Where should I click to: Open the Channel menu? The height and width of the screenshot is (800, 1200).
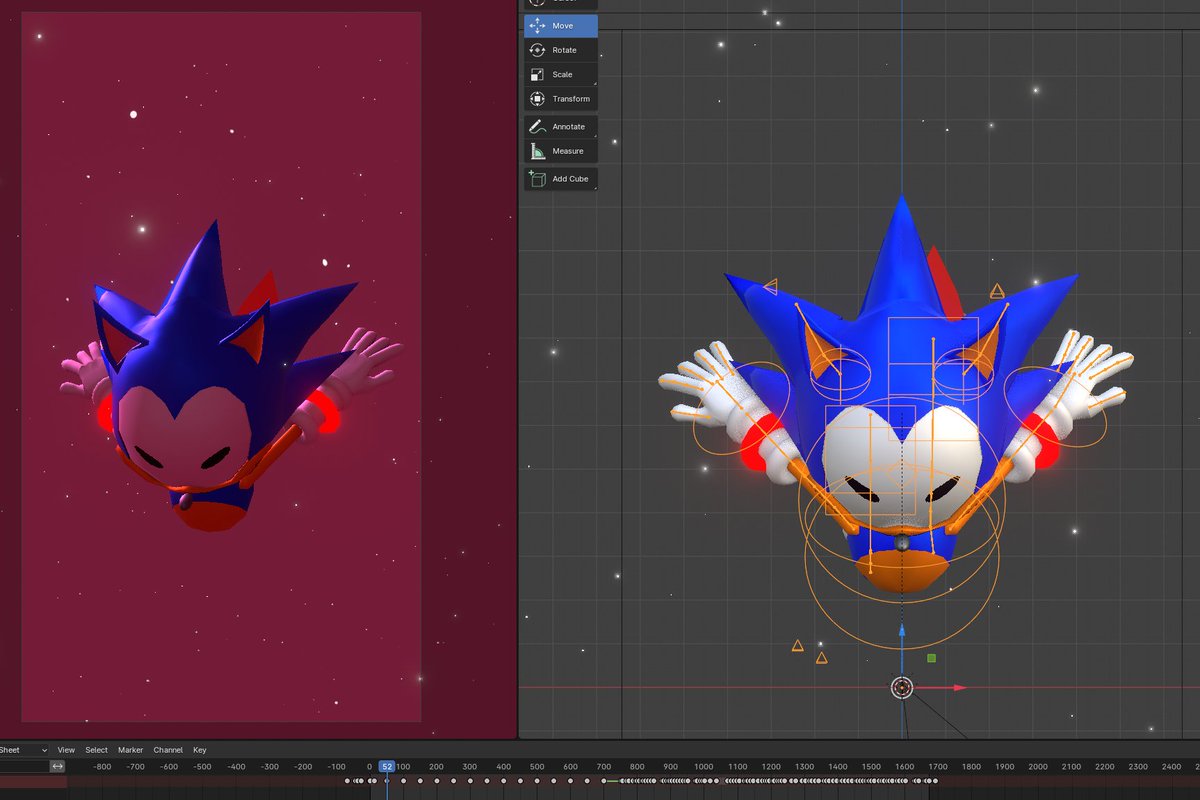coord(168,750)
